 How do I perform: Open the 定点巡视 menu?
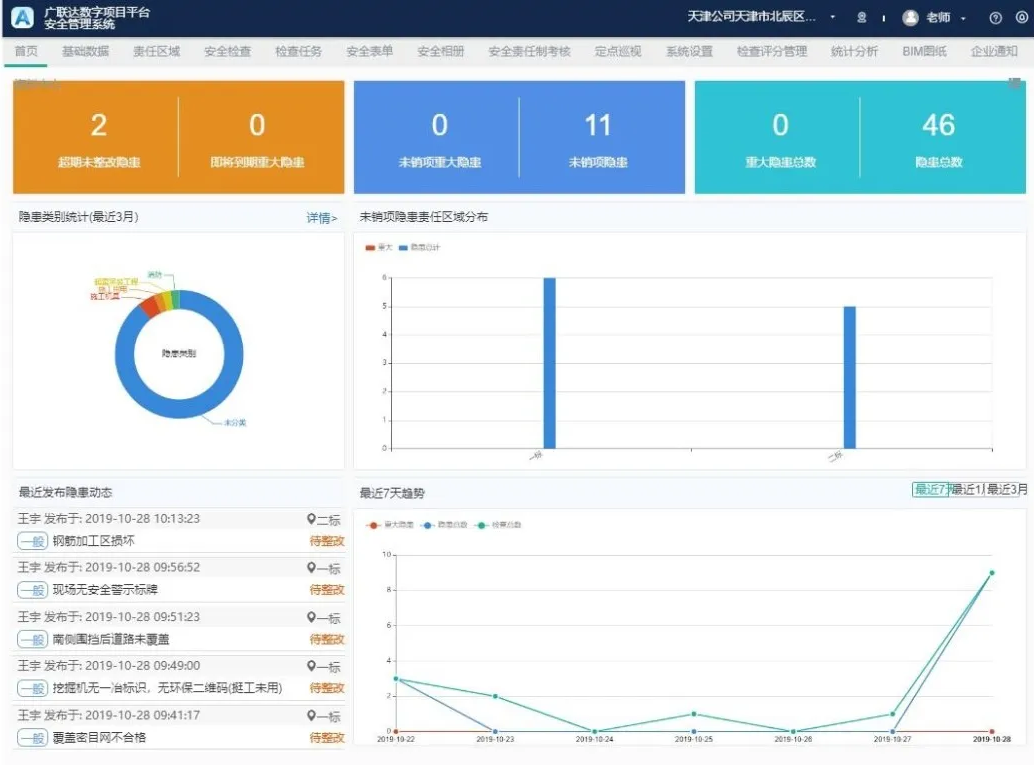(618, 51)
